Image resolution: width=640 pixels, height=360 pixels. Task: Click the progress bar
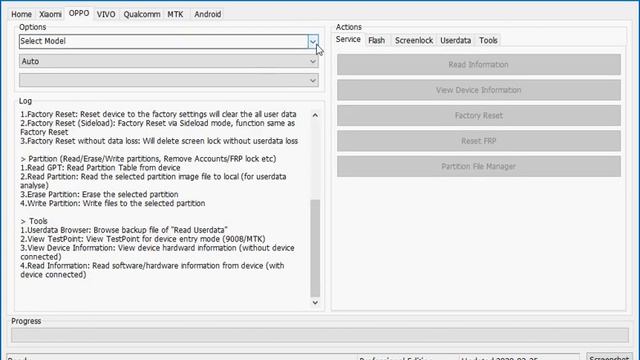pos(320,335)
